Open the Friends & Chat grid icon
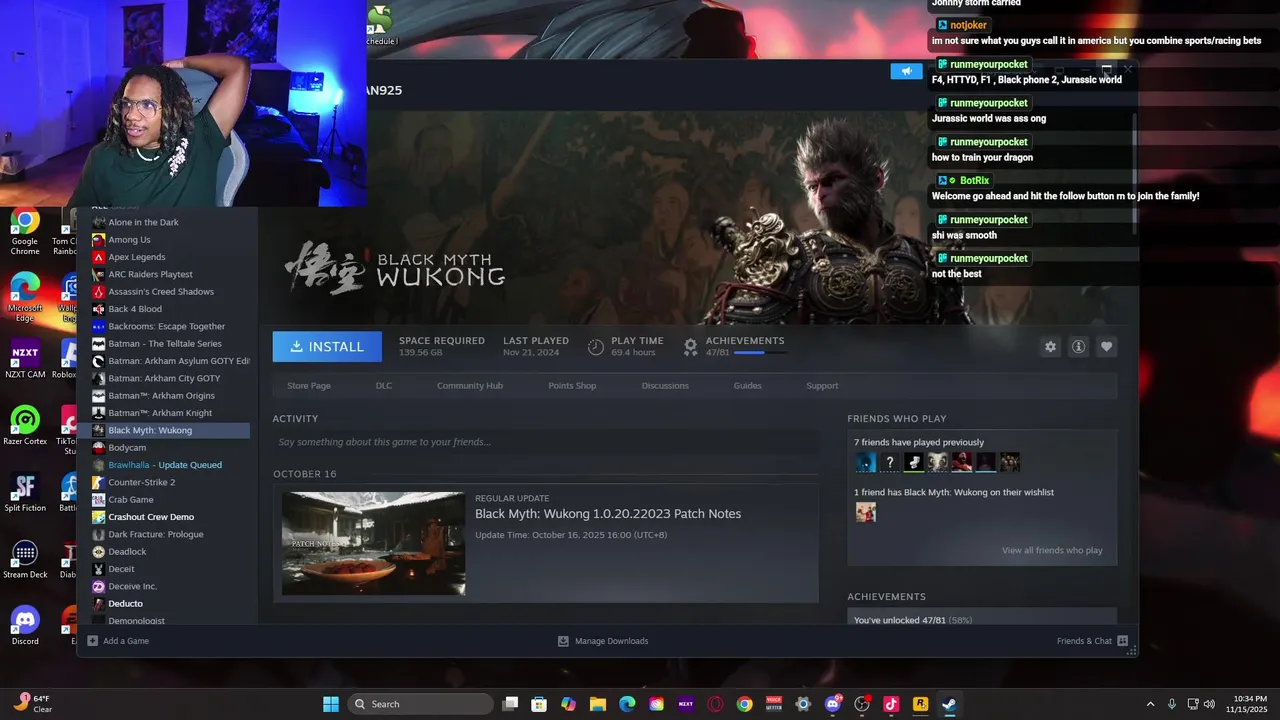1280x720 pixels. [x=1123, y=641]
